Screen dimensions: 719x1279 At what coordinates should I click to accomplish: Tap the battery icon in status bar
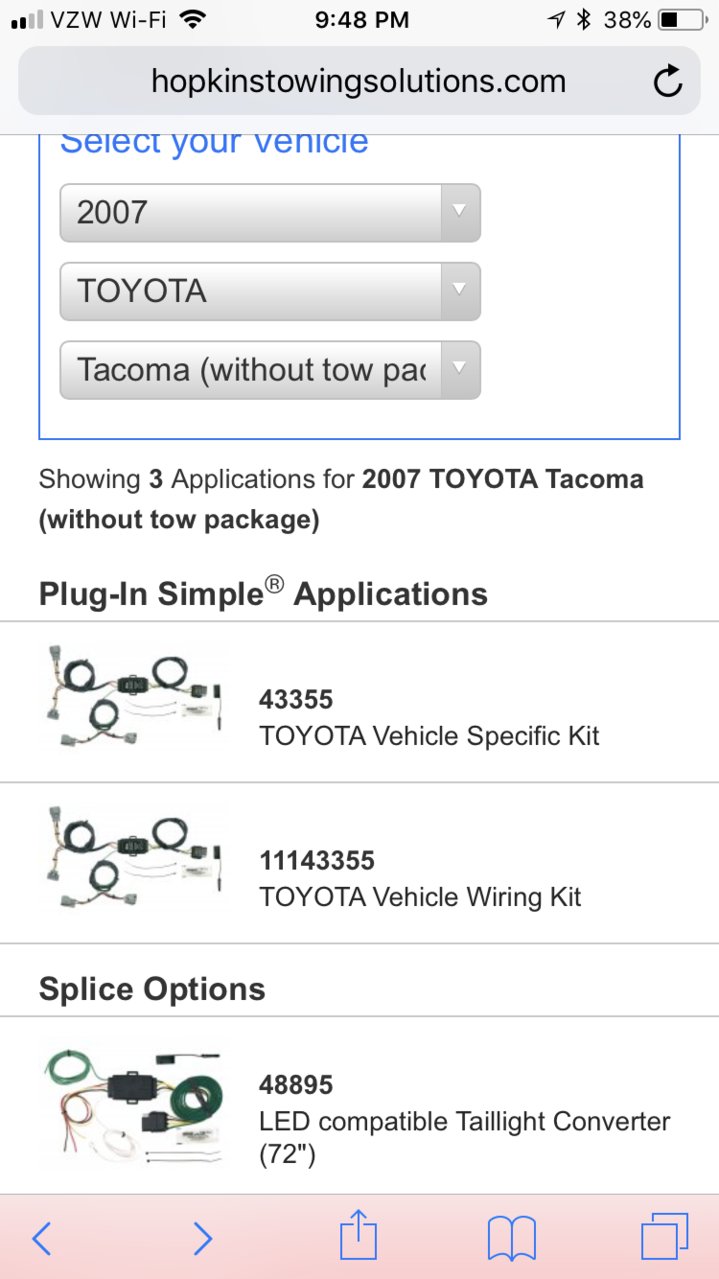682,19
